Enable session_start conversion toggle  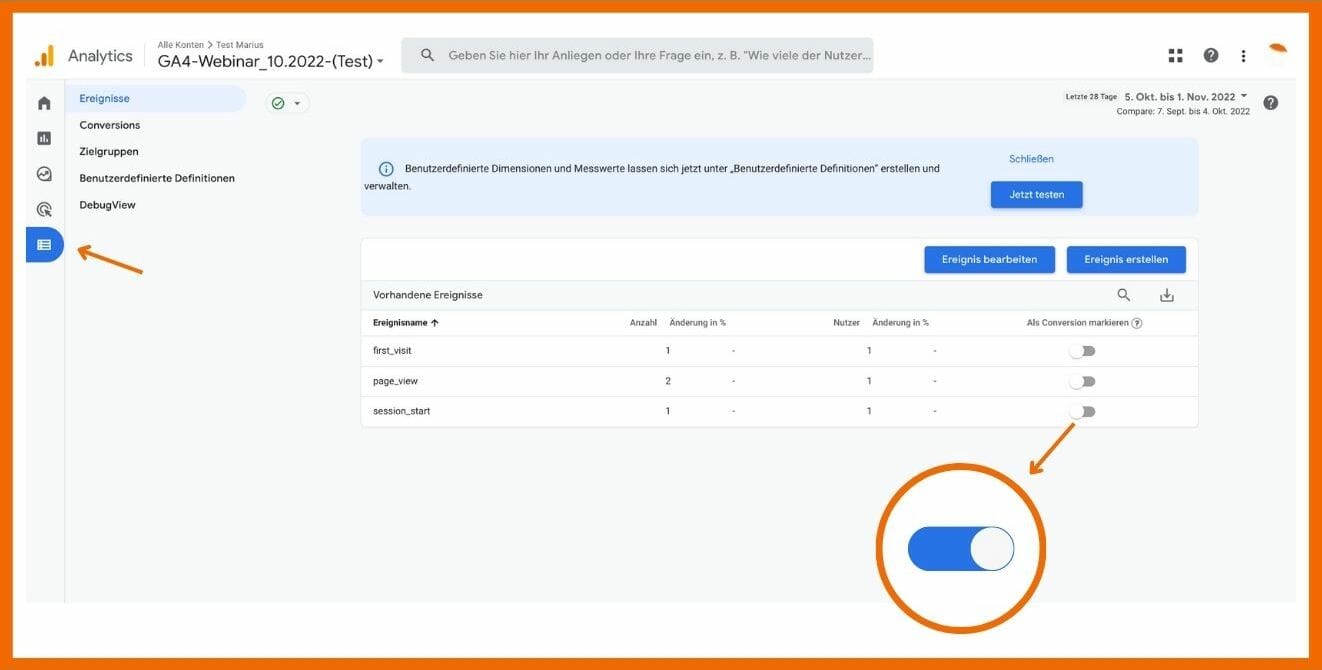coord(1082,411)
